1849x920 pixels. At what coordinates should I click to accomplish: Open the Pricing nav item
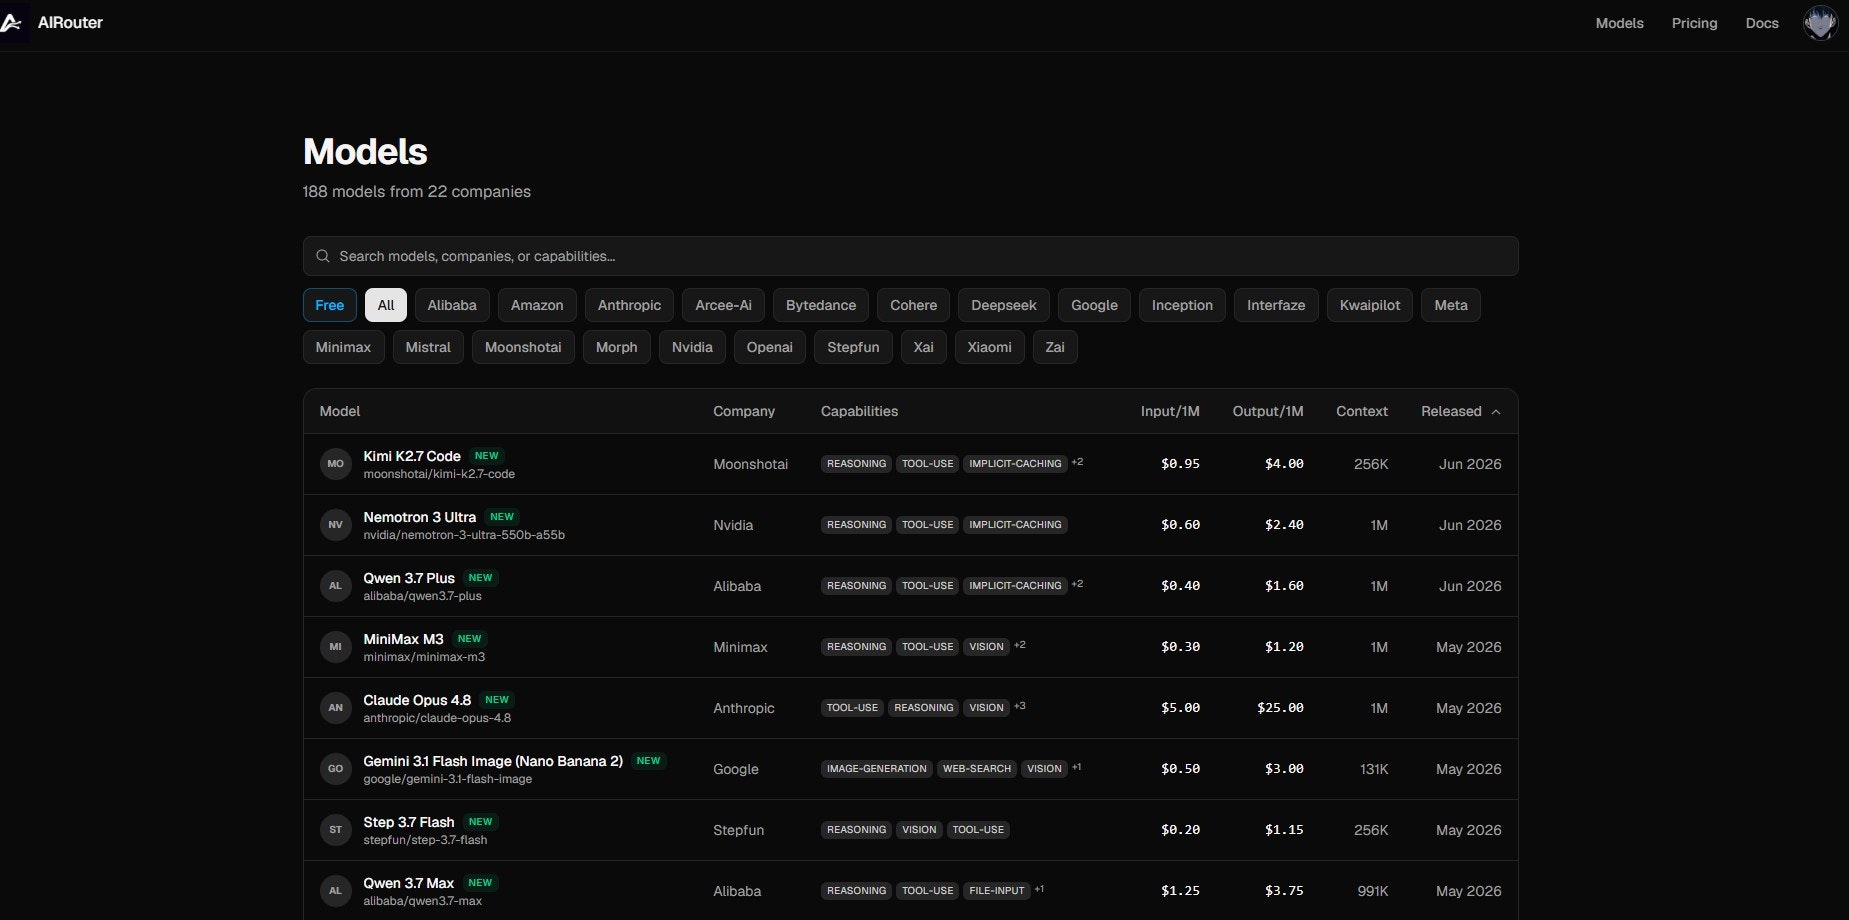(1694, 23)
